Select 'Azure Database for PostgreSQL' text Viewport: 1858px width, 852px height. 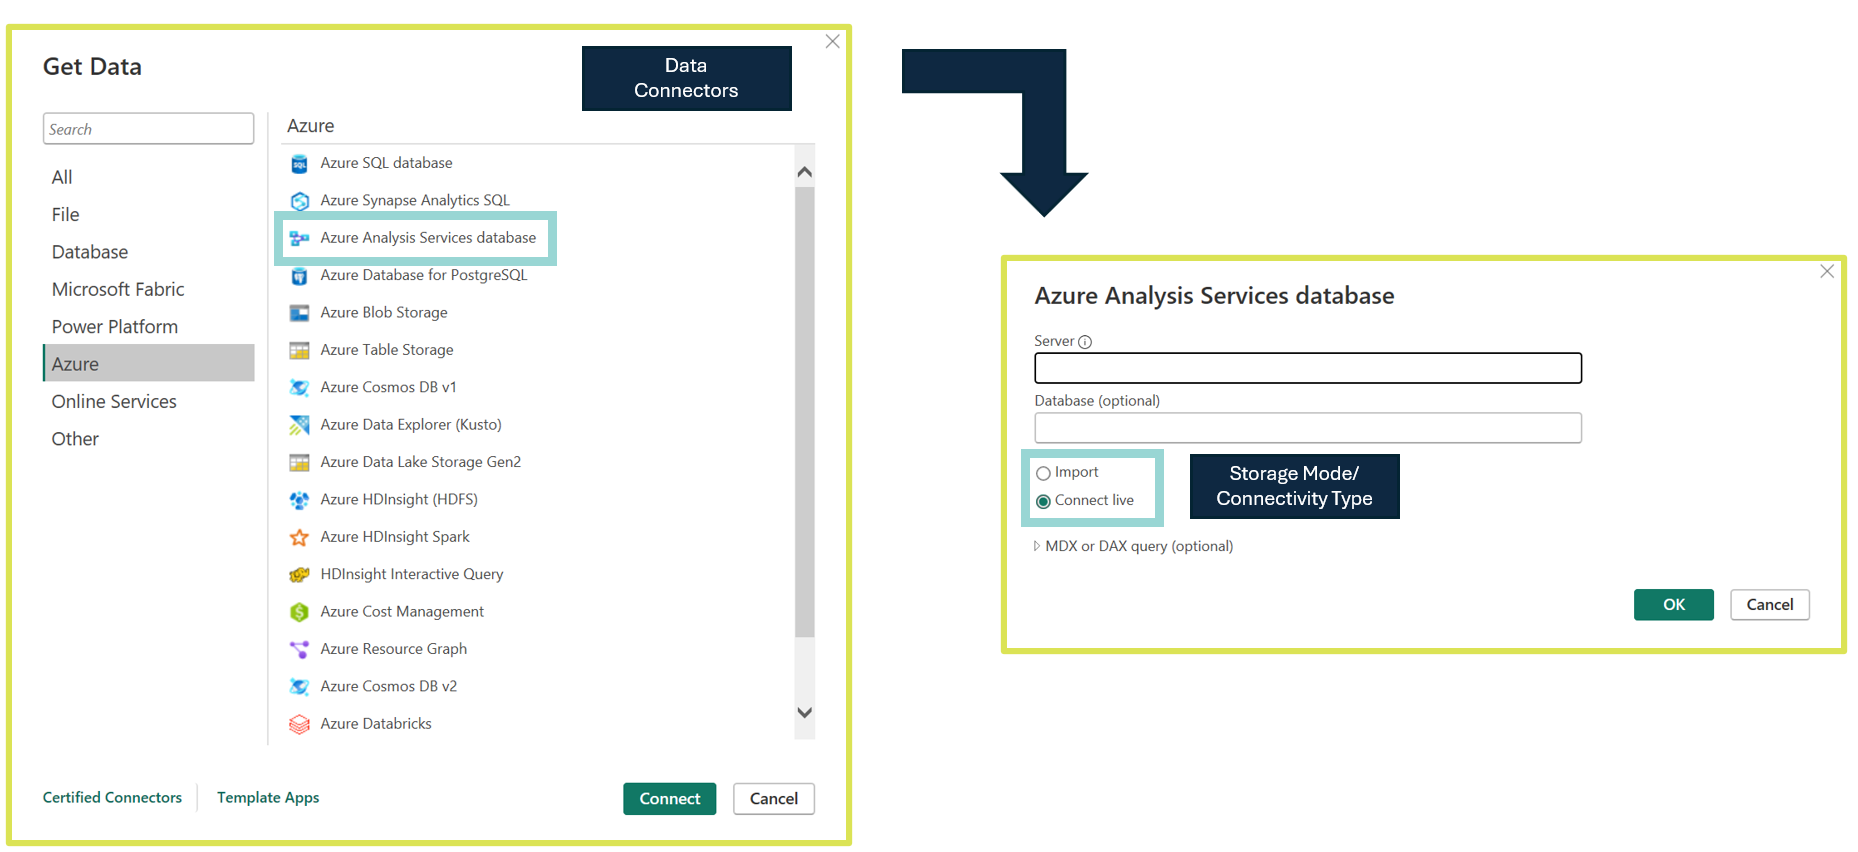click(424, 276)
